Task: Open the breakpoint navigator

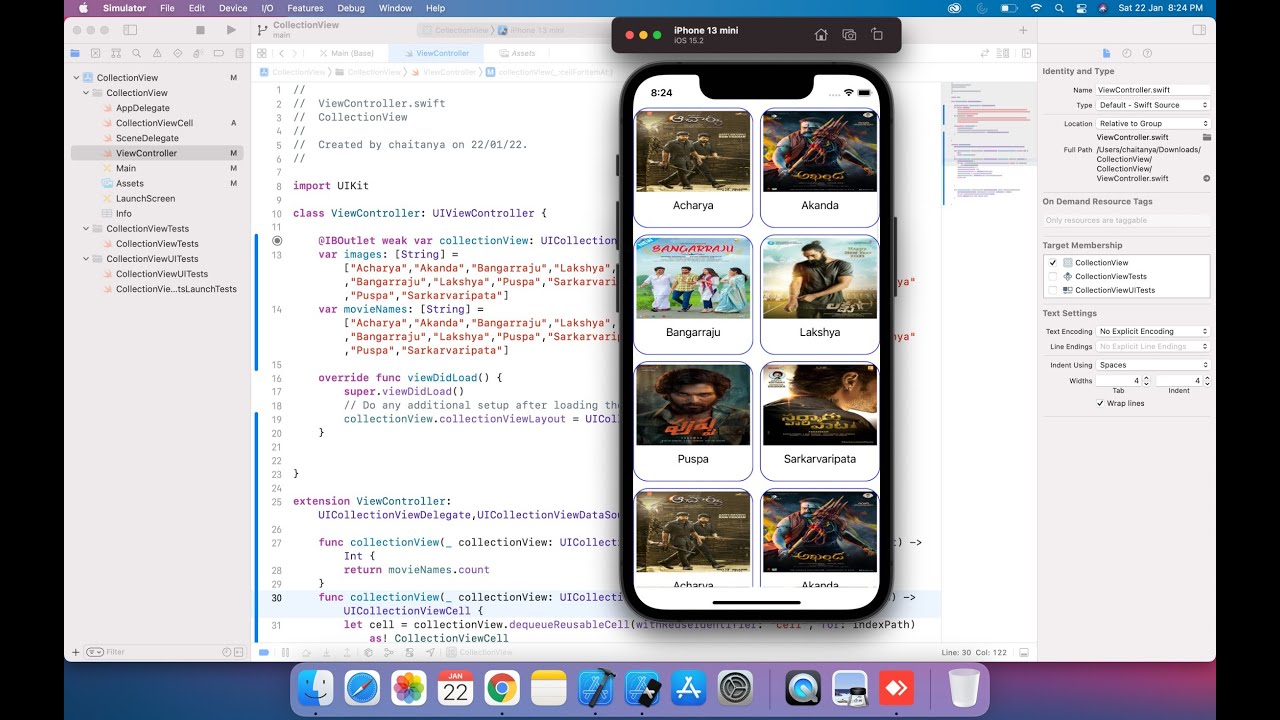Action: (218, 53)
